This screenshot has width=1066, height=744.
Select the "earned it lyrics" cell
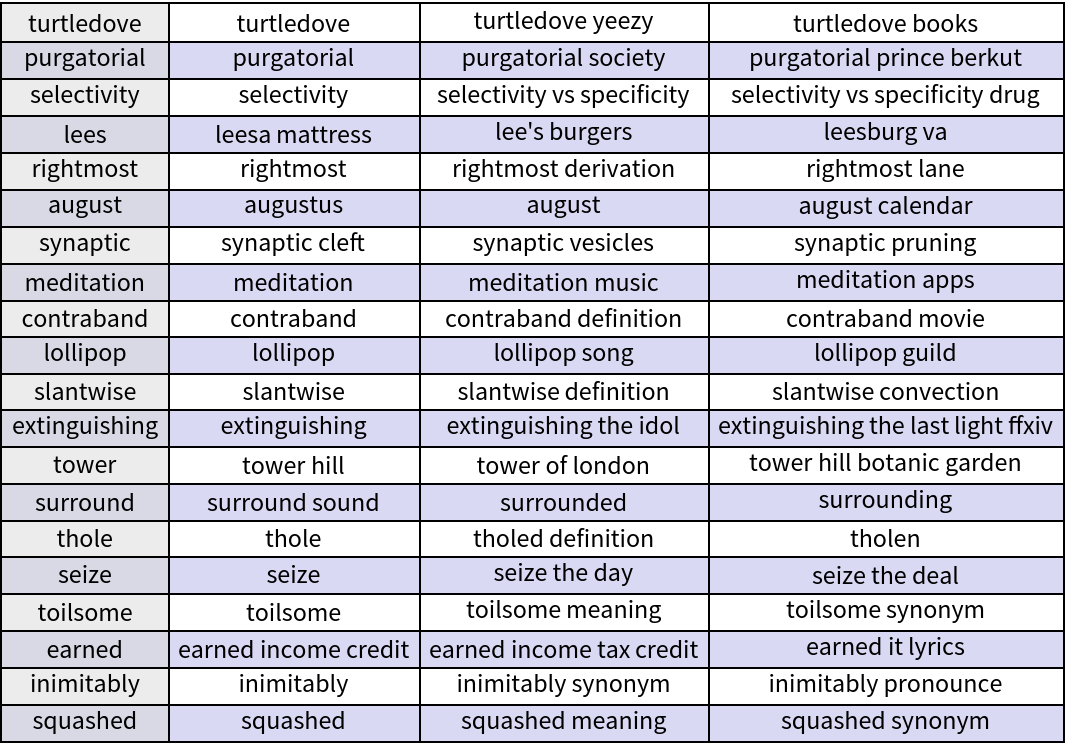885,647
